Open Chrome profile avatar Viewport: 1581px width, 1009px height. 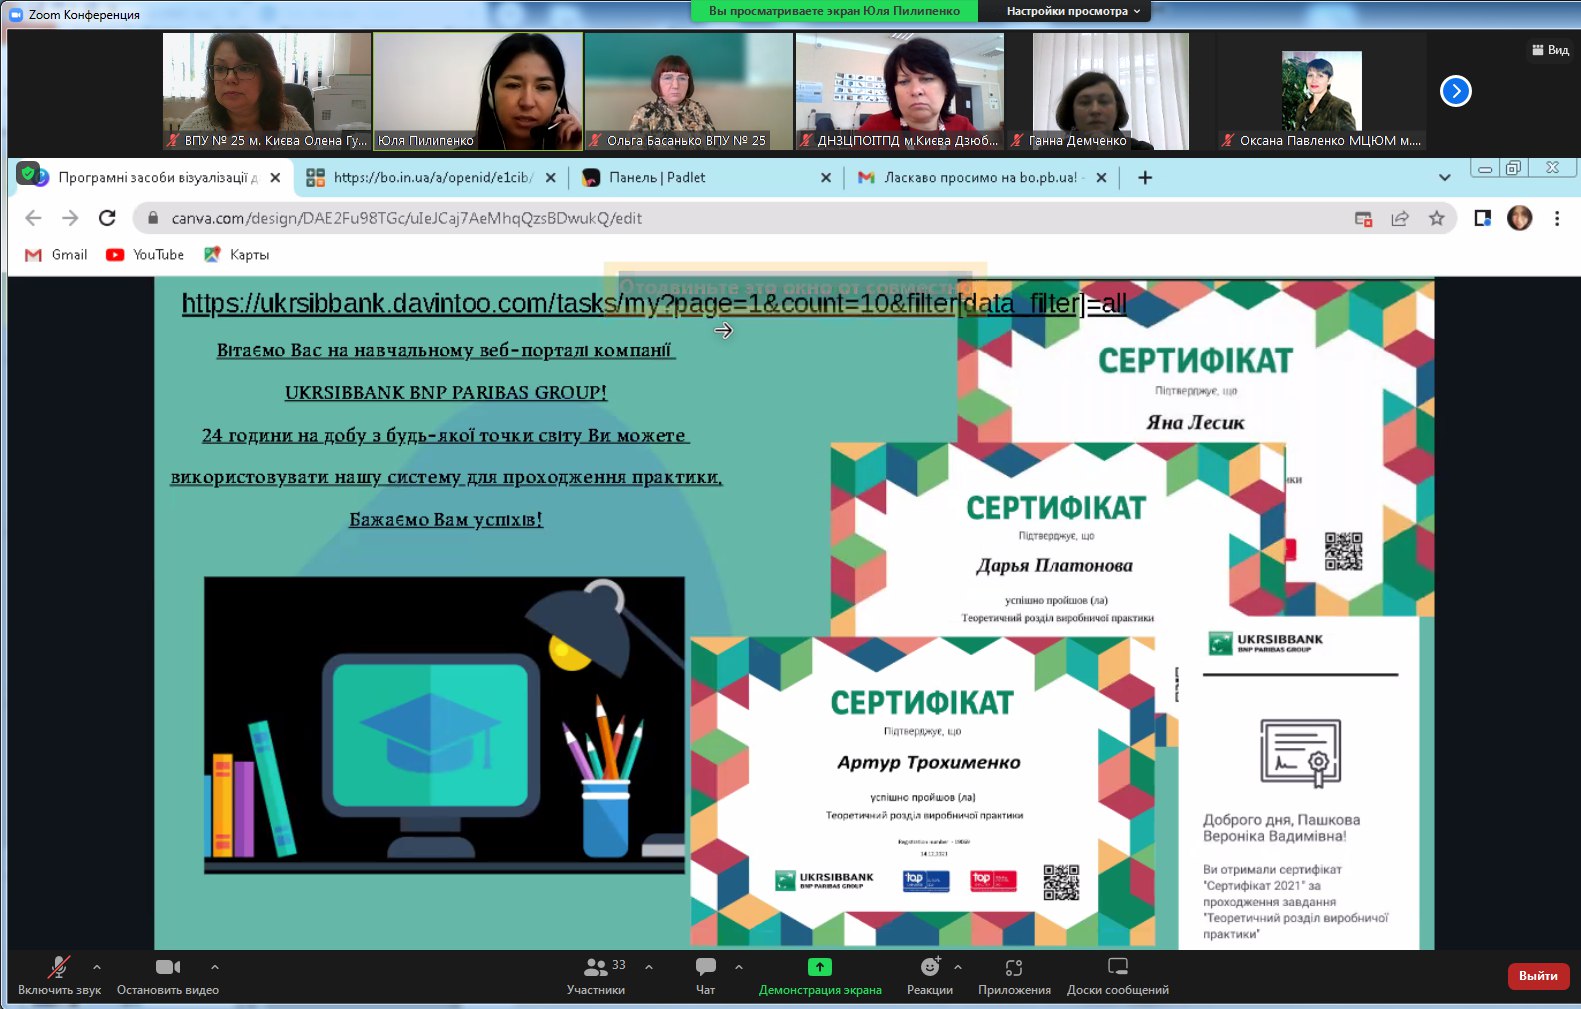[1519, 218]
